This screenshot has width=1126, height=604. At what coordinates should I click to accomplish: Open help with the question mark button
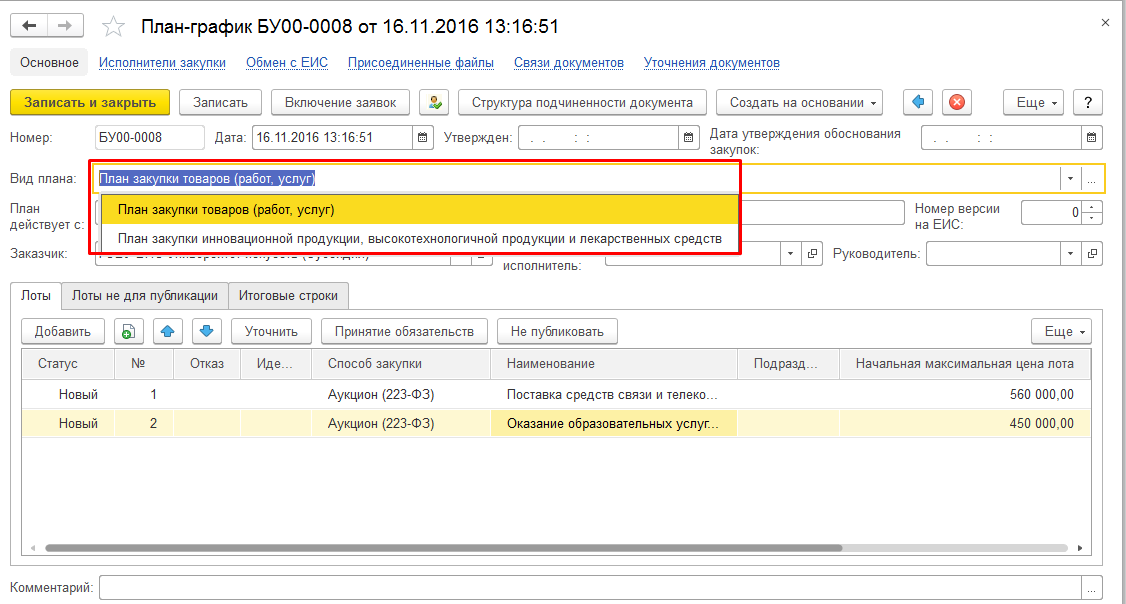[x=1087, y=103]
